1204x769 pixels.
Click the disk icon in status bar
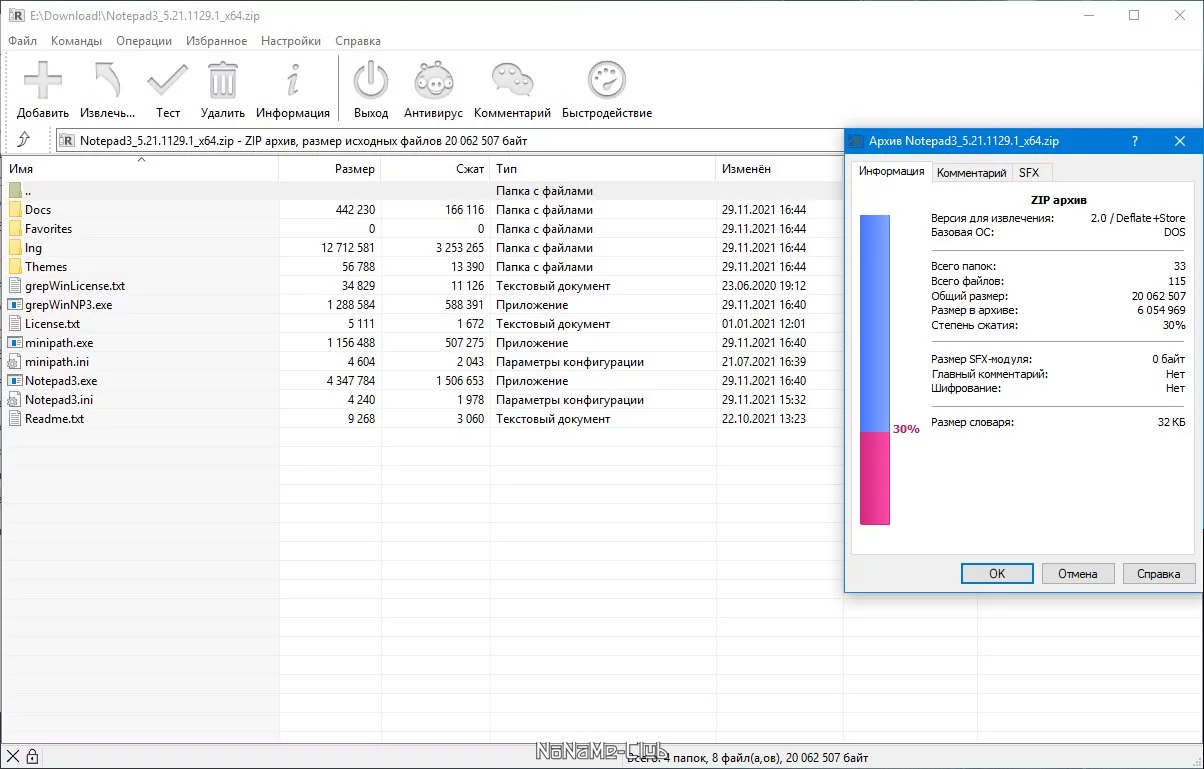pos(13,757)
